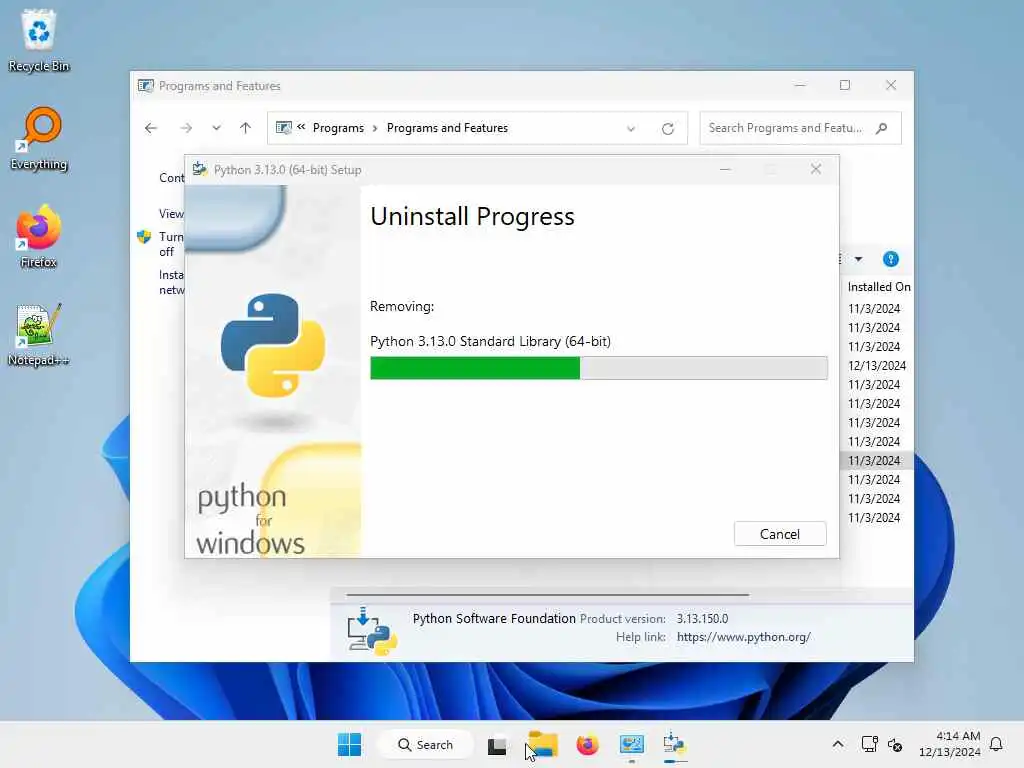Click the Python Setup title bar icon
1024x768 pixels.
(200, 169)
